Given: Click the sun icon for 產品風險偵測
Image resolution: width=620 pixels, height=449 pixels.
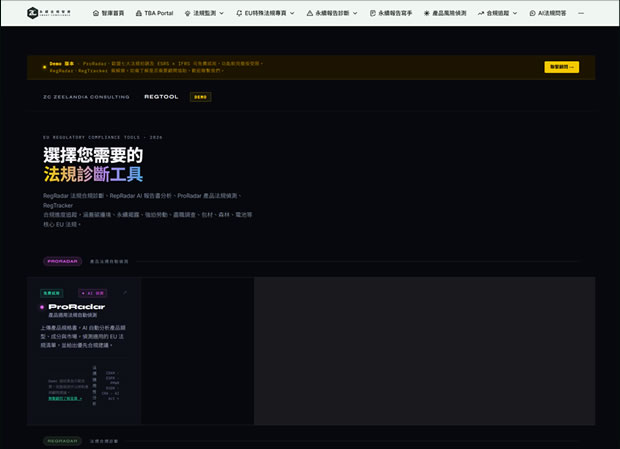Looking at the screenshot, I should 427,13.
